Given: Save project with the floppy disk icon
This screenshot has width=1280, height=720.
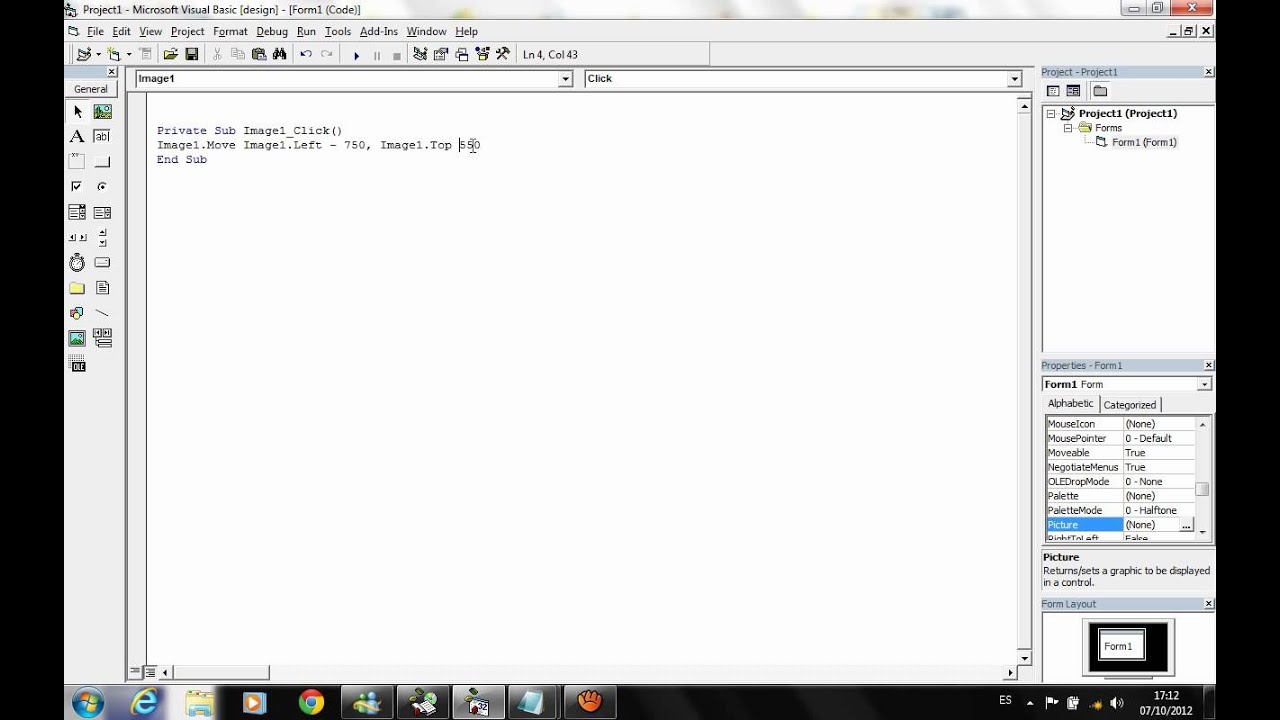Looking at the screenshot, I should (191, 55).
